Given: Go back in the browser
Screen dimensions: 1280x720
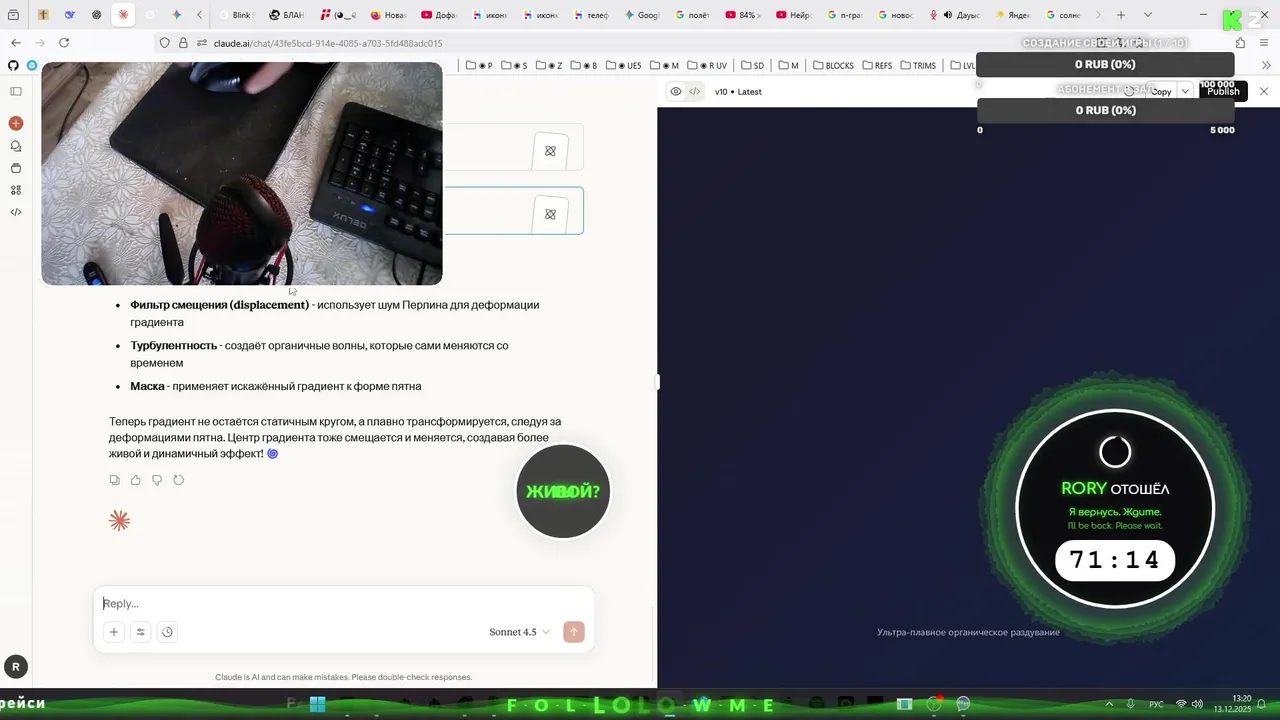Looking at the screenshot, I should [16, 43].
